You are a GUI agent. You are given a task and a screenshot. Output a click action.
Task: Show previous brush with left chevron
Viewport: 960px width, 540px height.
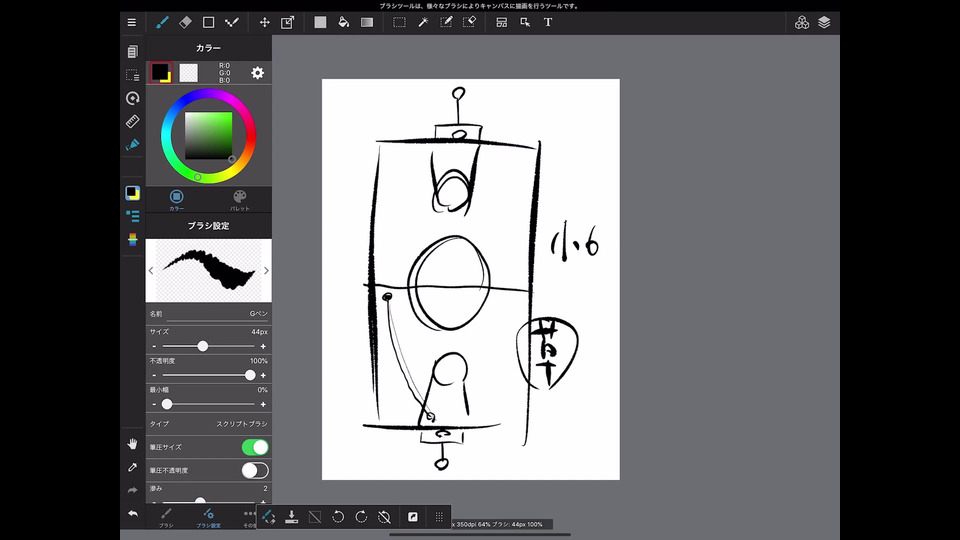click(x=151, y=271)
